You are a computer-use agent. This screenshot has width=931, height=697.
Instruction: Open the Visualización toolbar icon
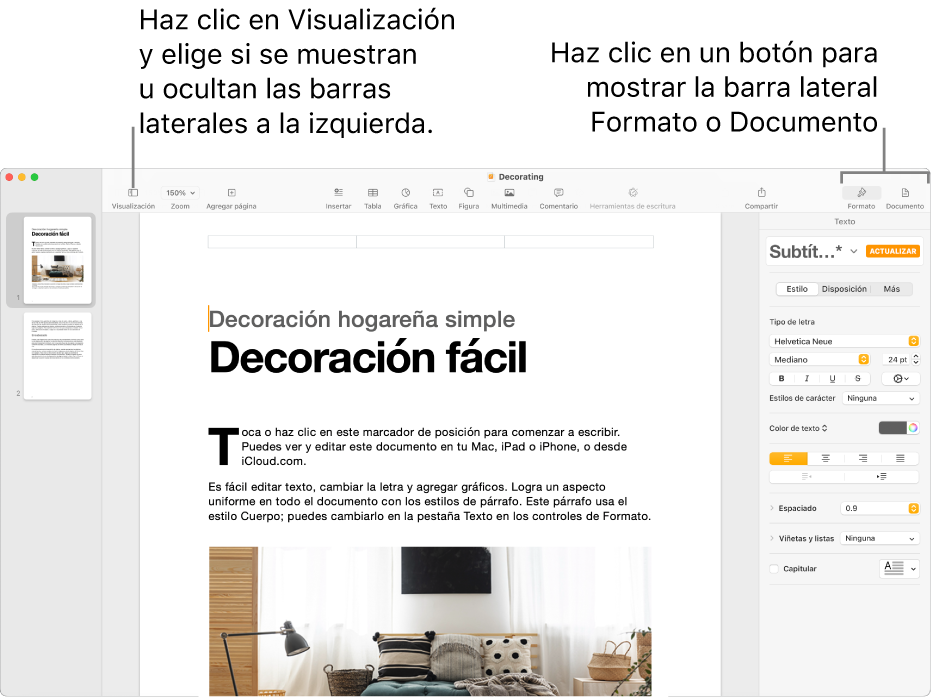click(x=134, y=192)
